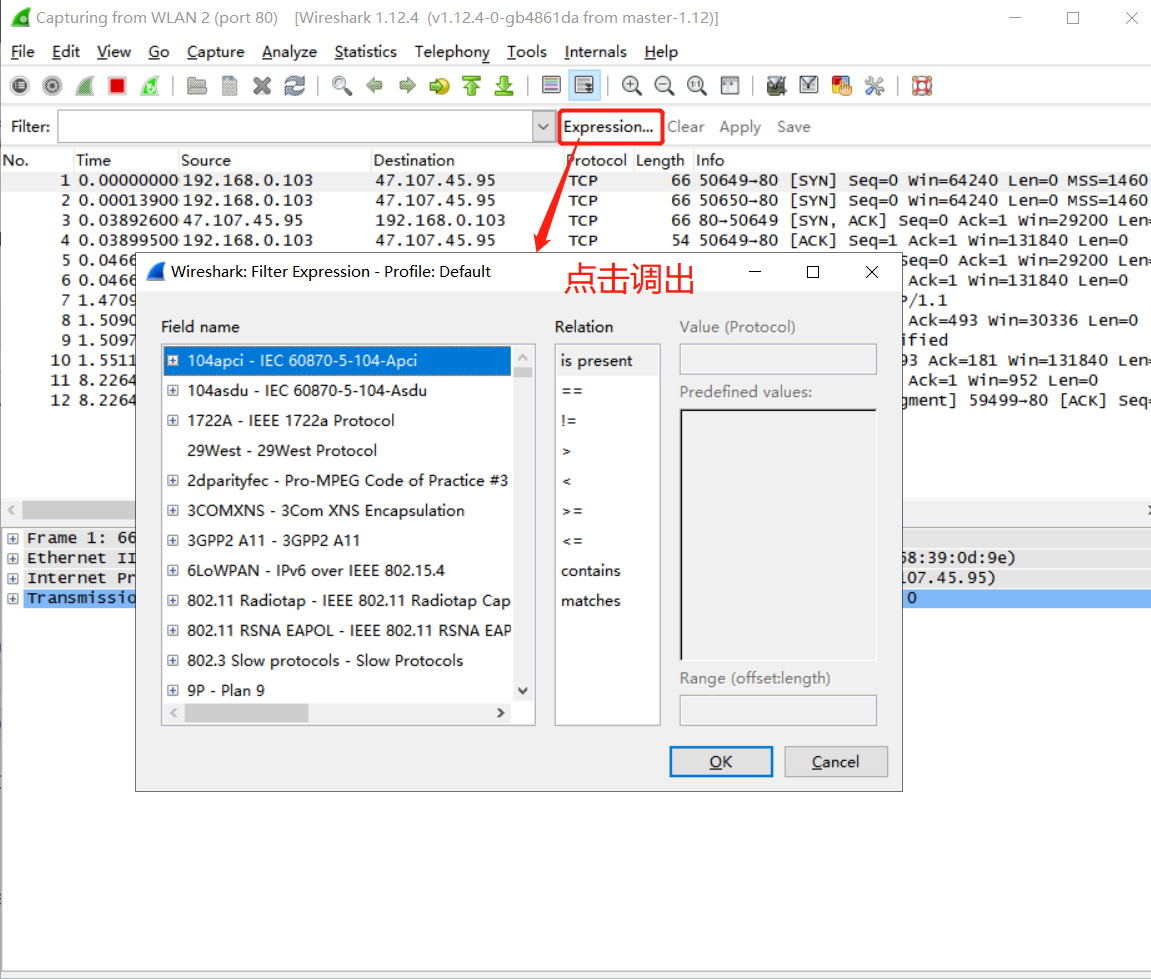
Task: Zoom out on packet text
Action: coord(664,86)
